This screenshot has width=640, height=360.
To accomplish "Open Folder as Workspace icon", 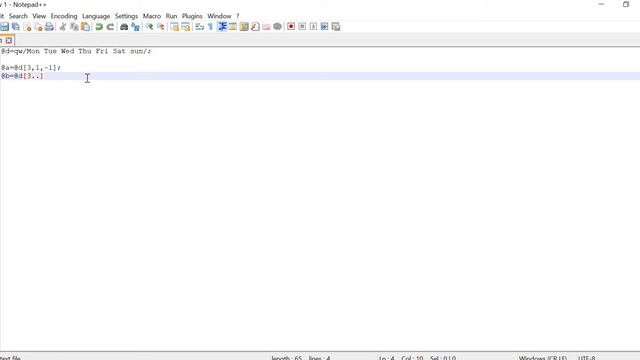I will 267,27.
